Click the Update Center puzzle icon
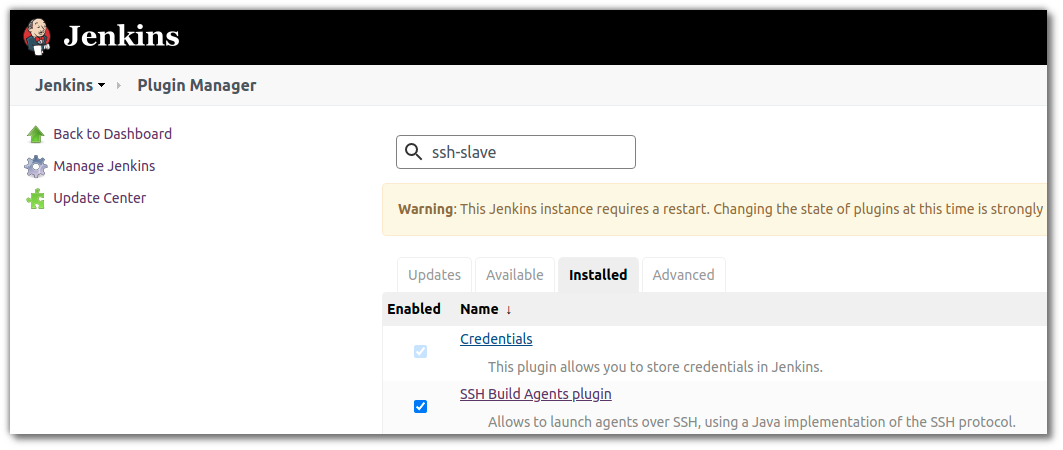 (35, 198)
